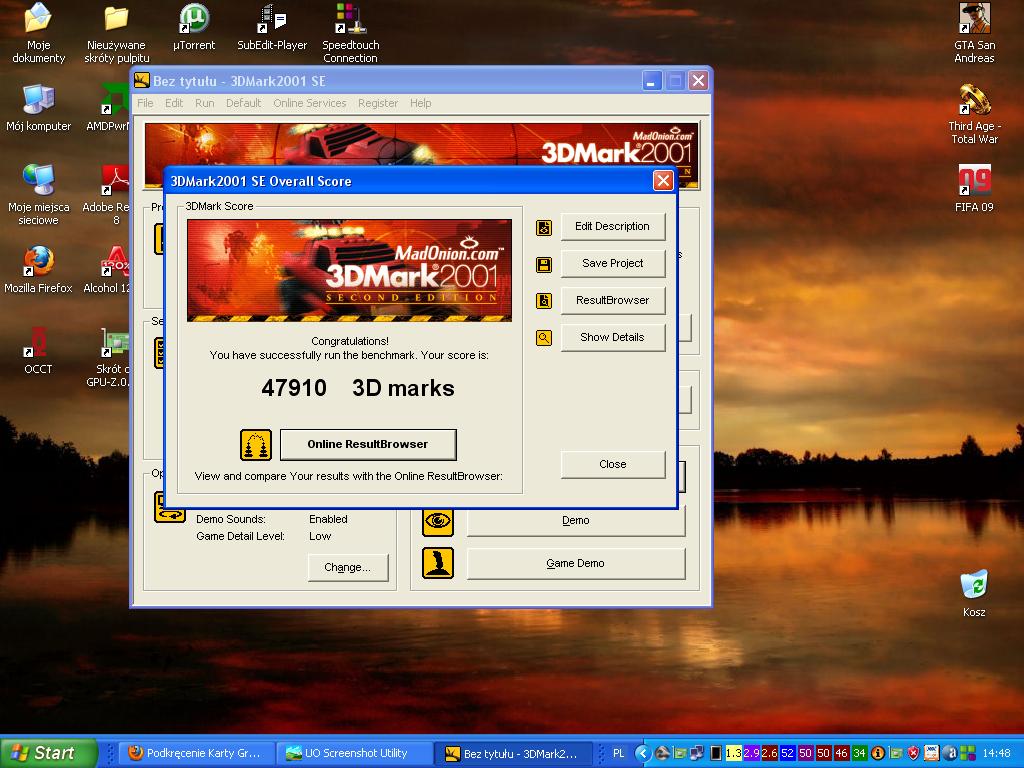Click the joystick icon beside Game Demo
This screenshot has width=1024, height=768.
(x=438, y=564)
